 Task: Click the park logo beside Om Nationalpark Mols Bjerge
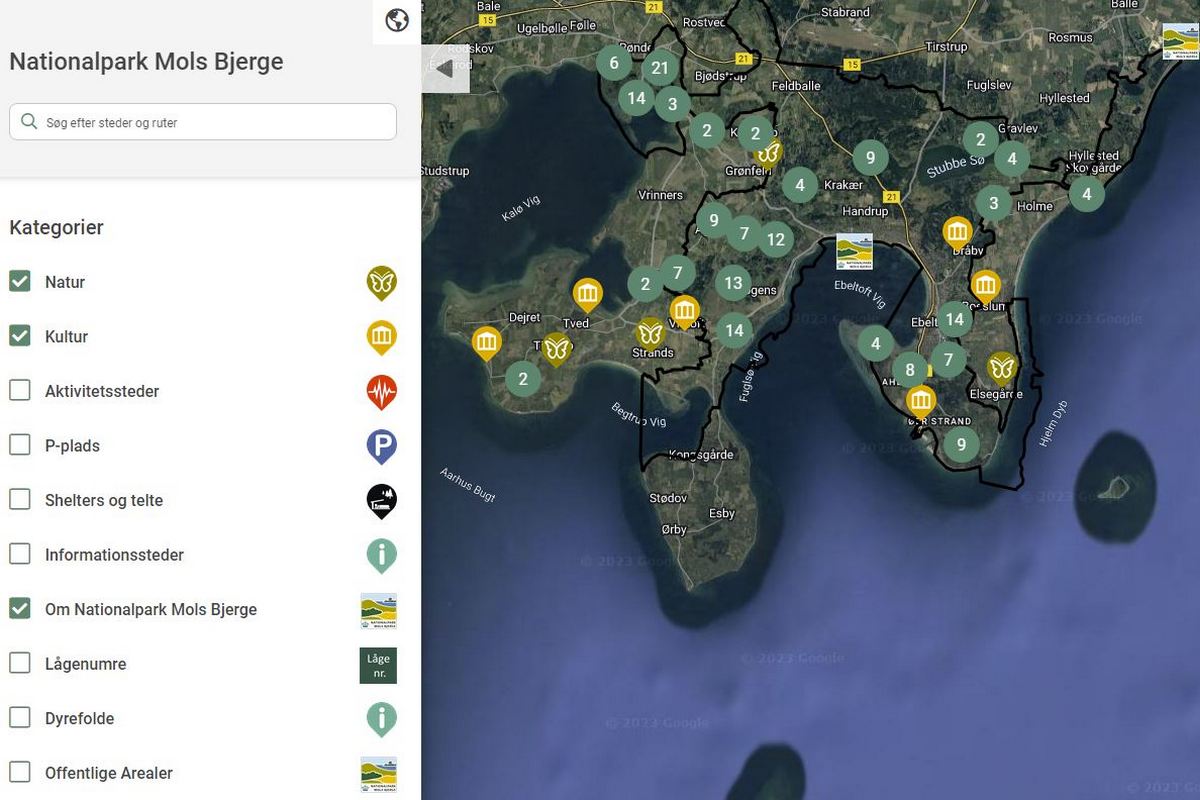(x=379, y=610)
